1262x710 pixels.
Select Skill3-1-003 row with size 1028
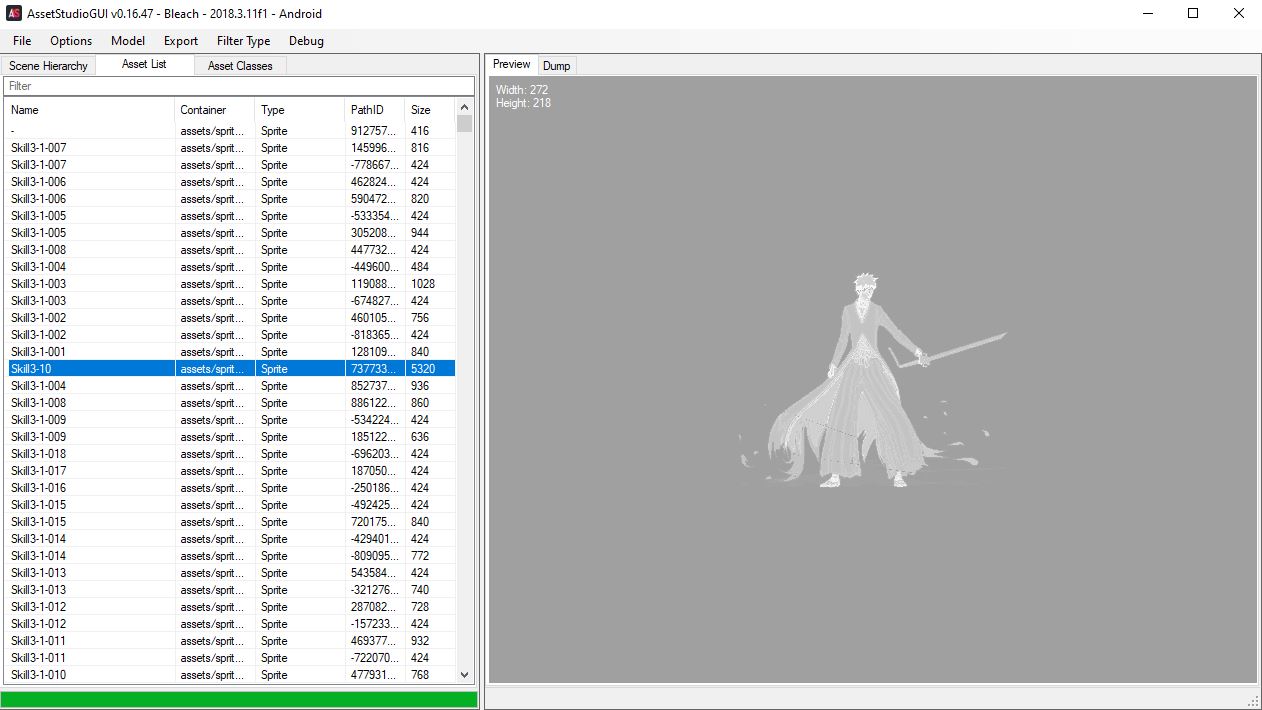(231, 284)
